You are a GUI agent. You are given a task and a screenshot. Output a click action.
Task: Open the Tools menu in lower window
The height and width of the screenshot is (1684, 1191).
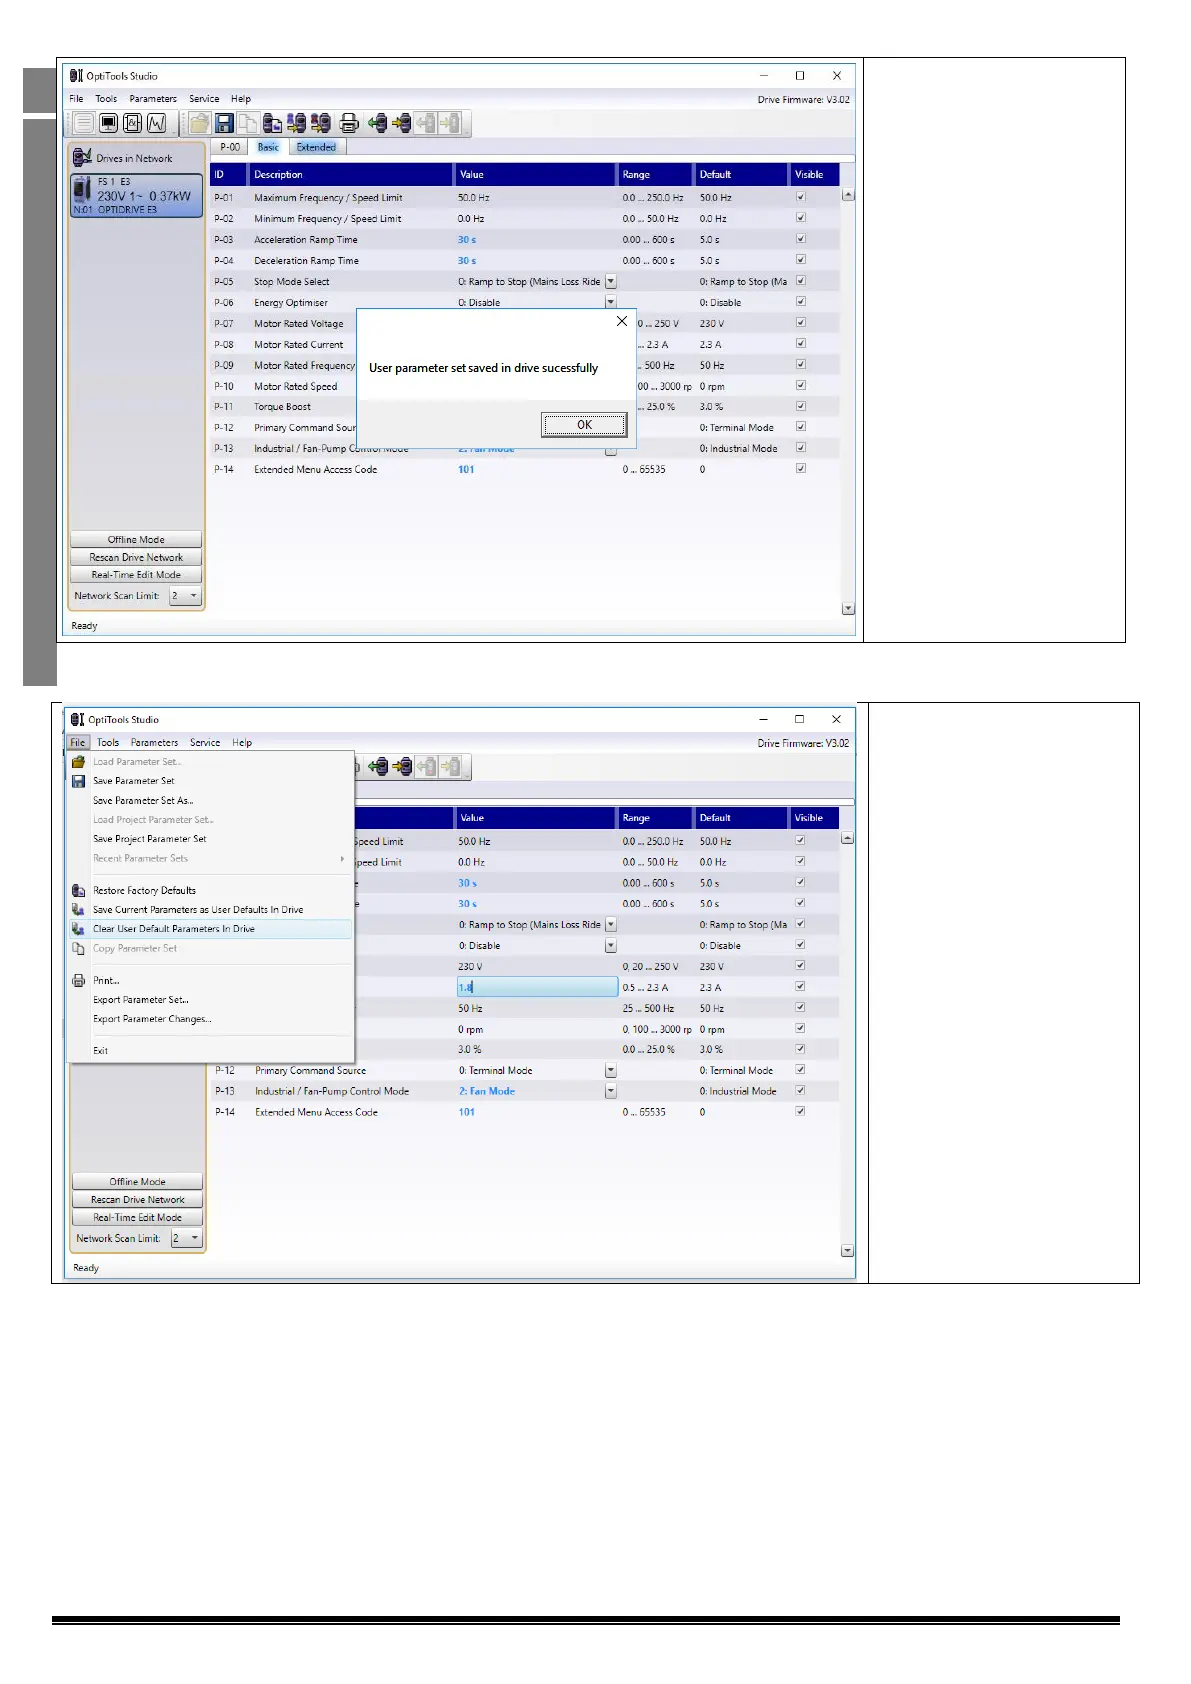click(108, 743)
